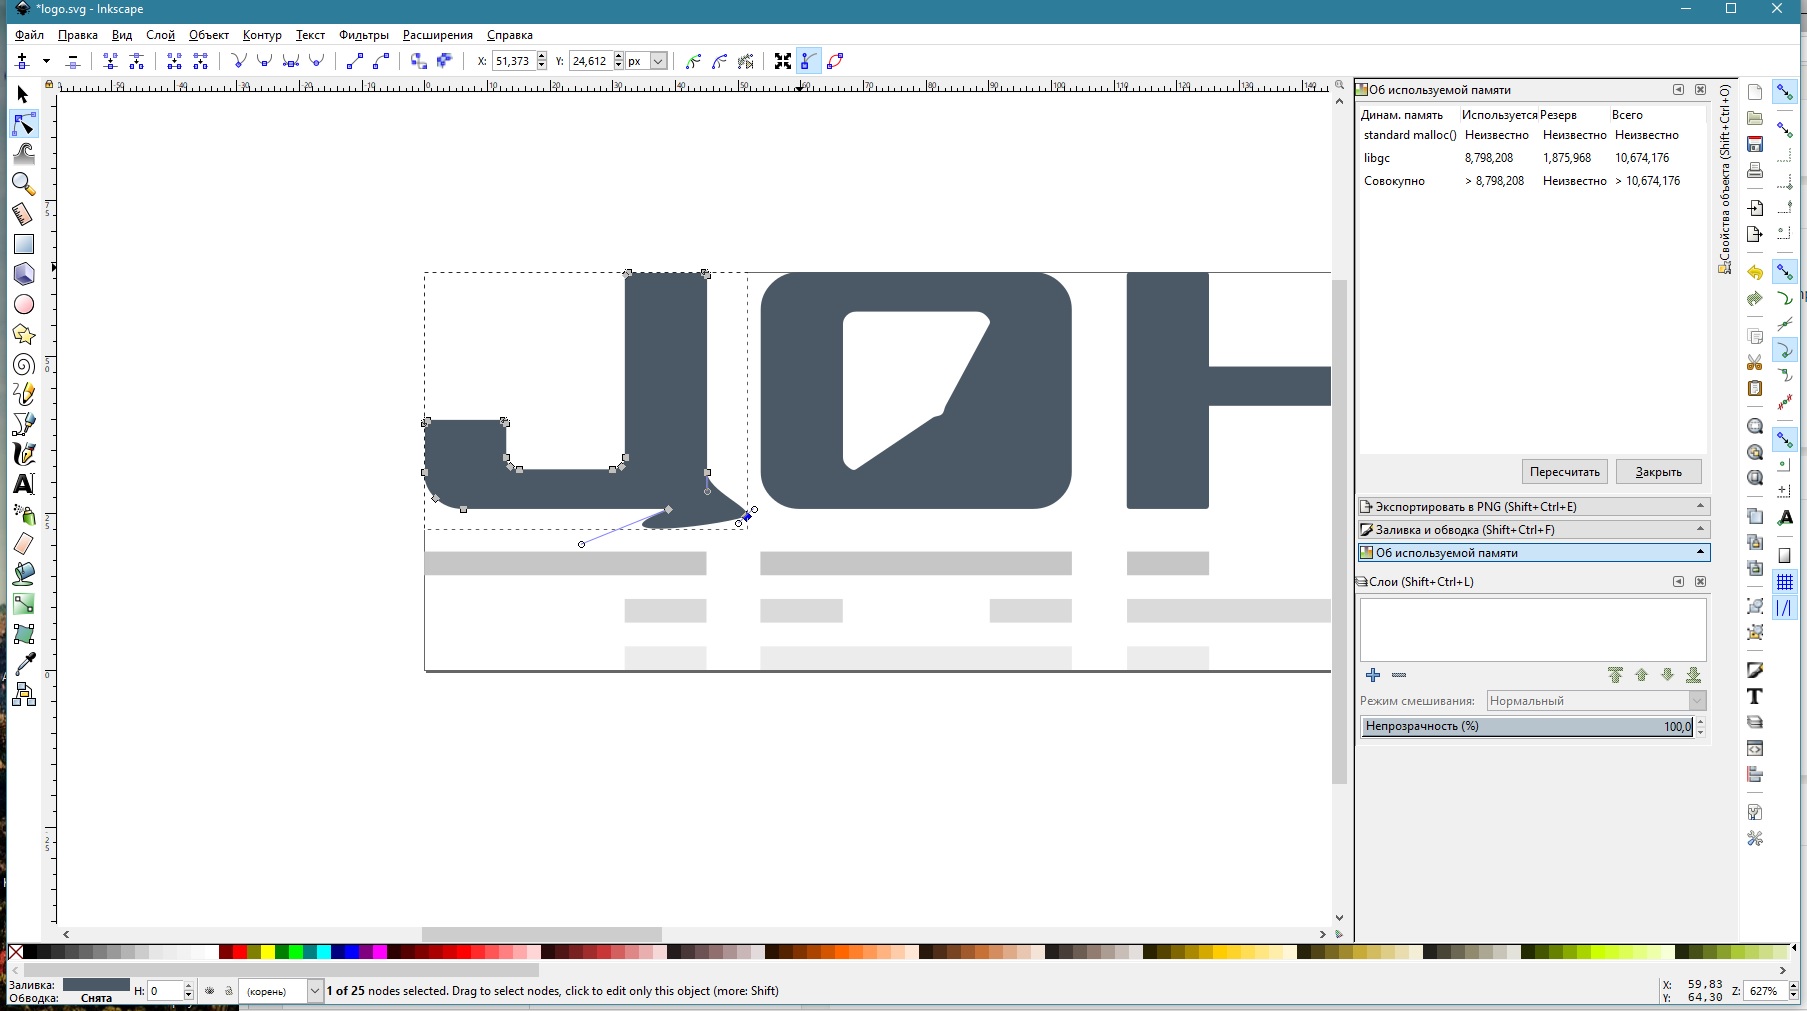Screen dimensions: 1807x1011
Task: Toggle layer visibility eye in status bar
Action: 209,991
